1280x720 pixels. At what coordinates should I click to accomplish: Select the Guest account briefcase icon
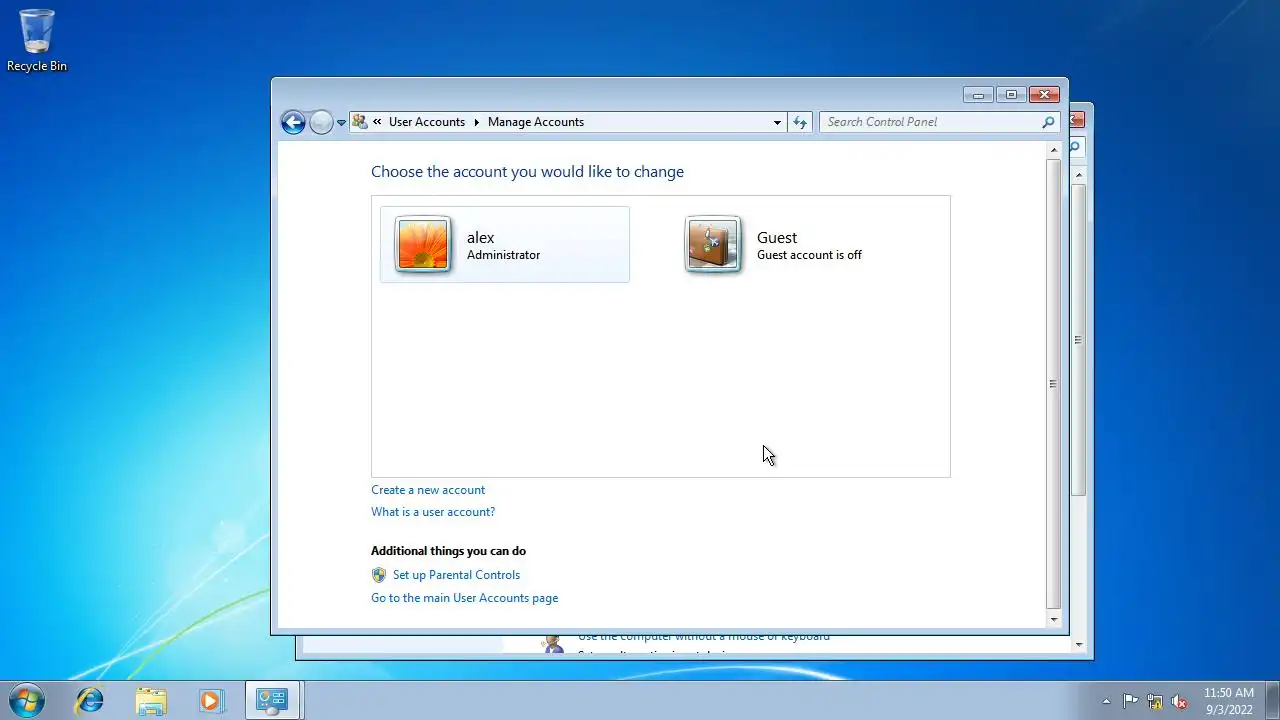[713, 244]
